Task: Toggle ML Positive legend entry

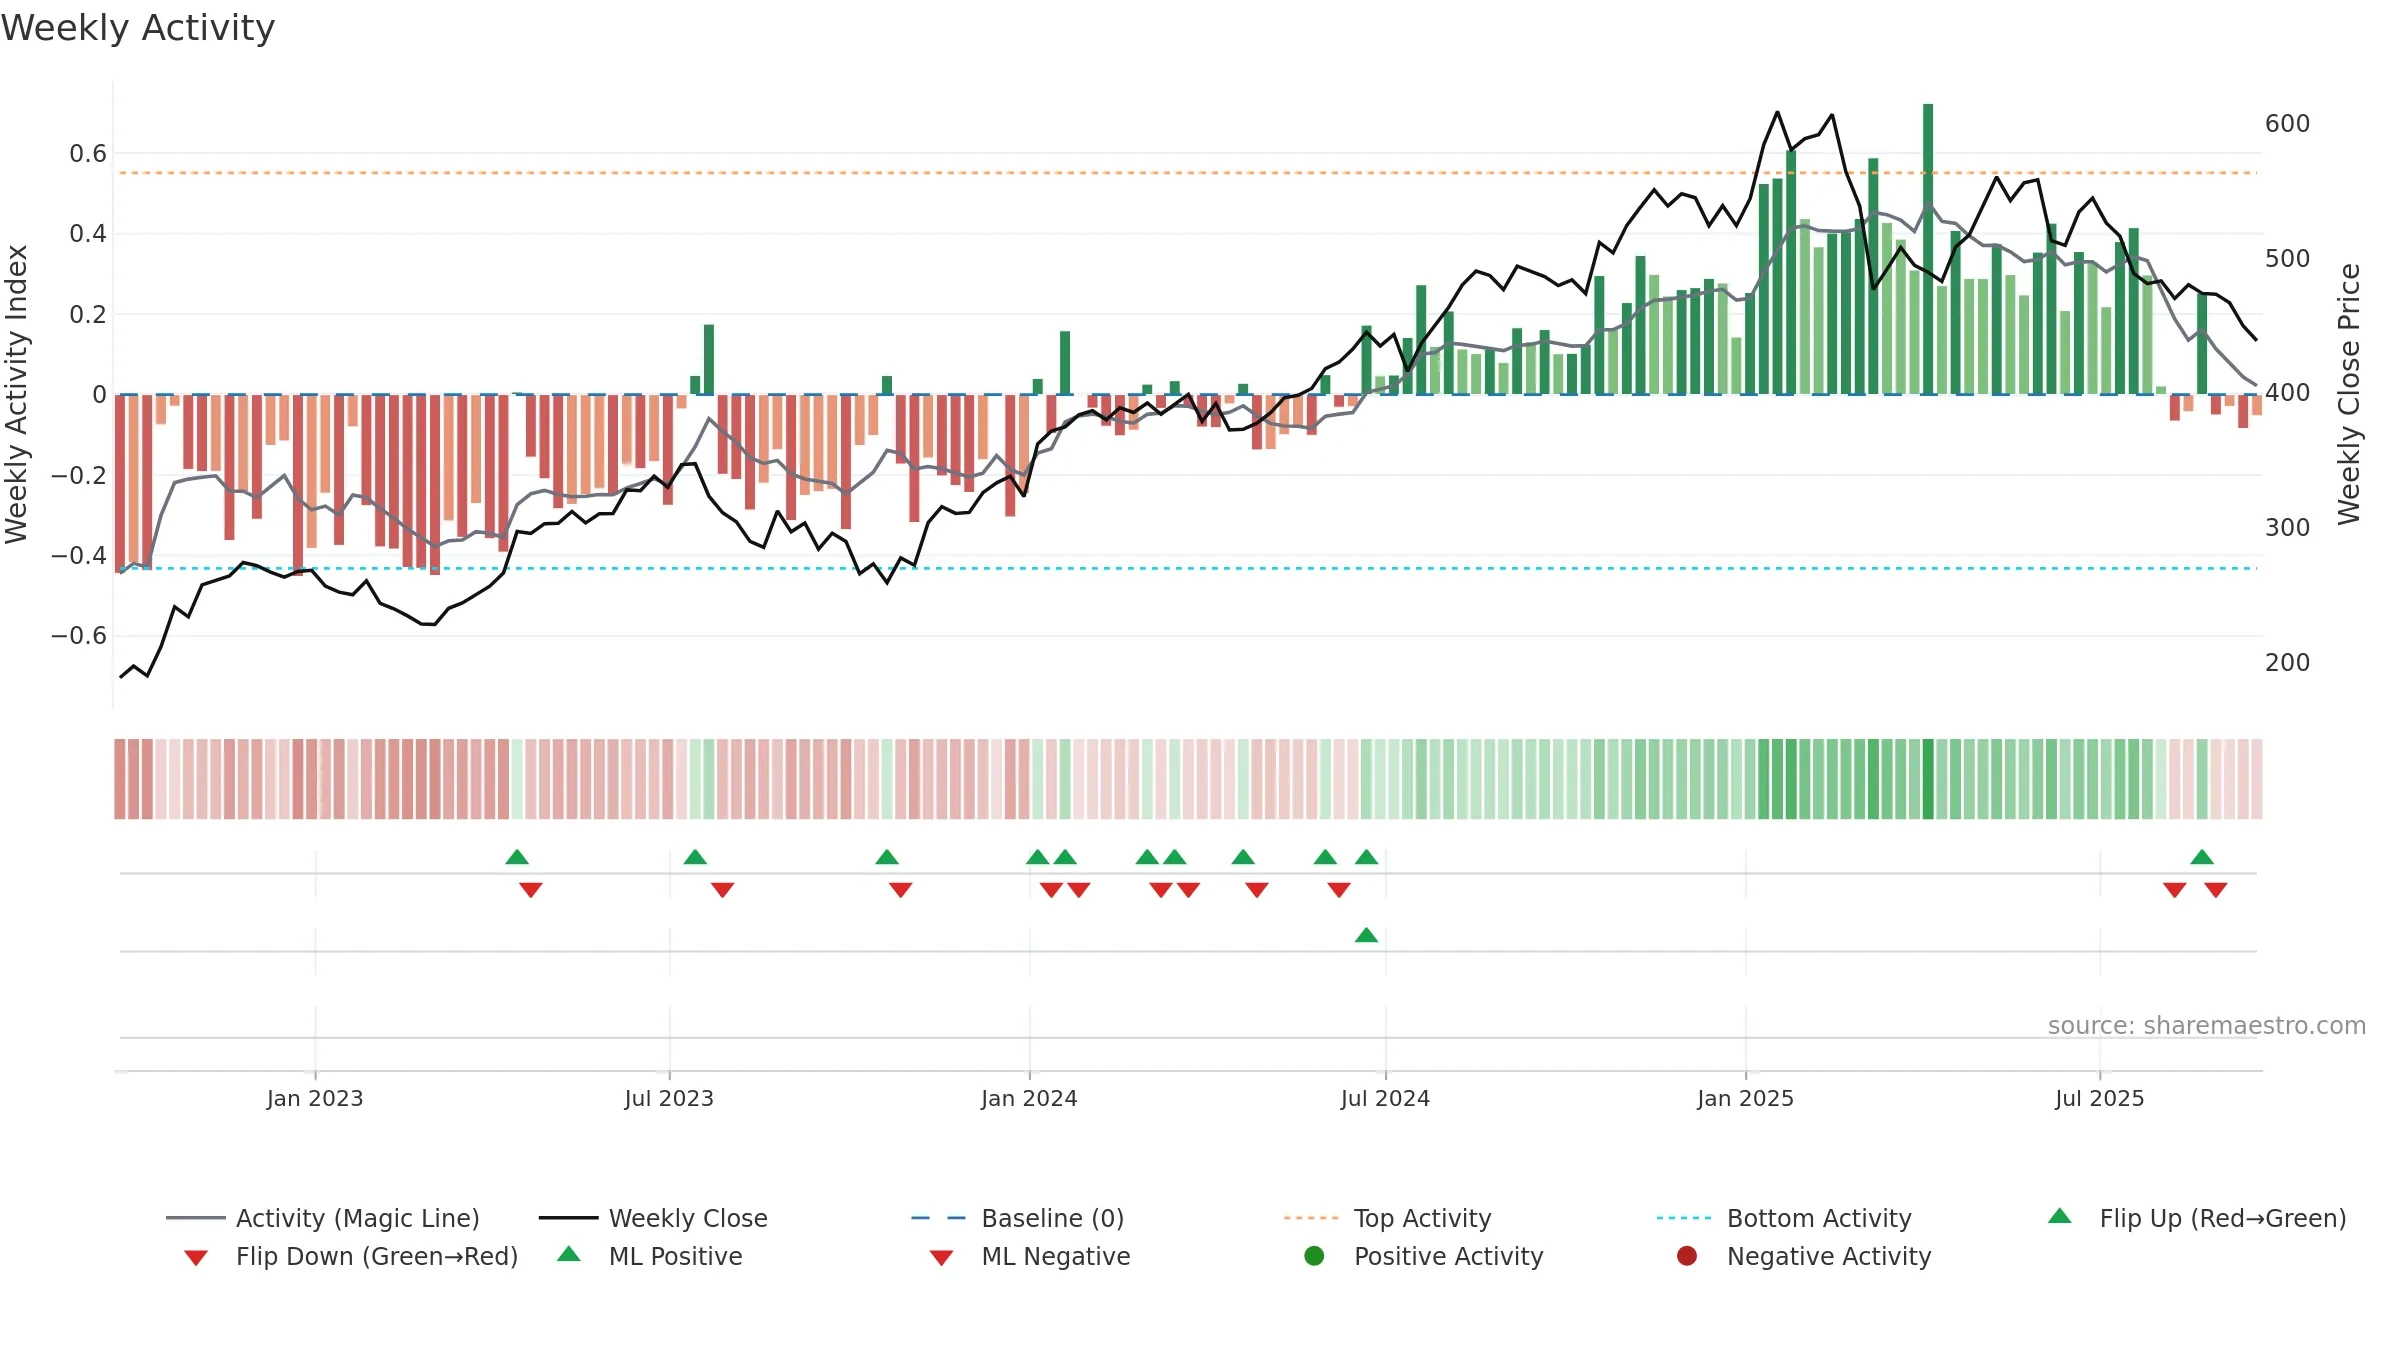Action: pos(649,1256)
